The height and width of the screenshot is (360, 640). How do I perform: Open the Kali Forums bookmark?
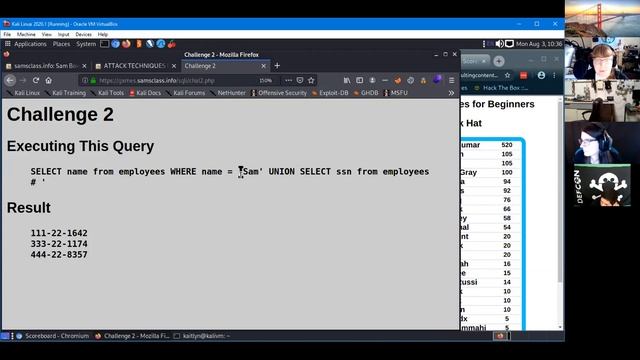(x=186, y=93)
